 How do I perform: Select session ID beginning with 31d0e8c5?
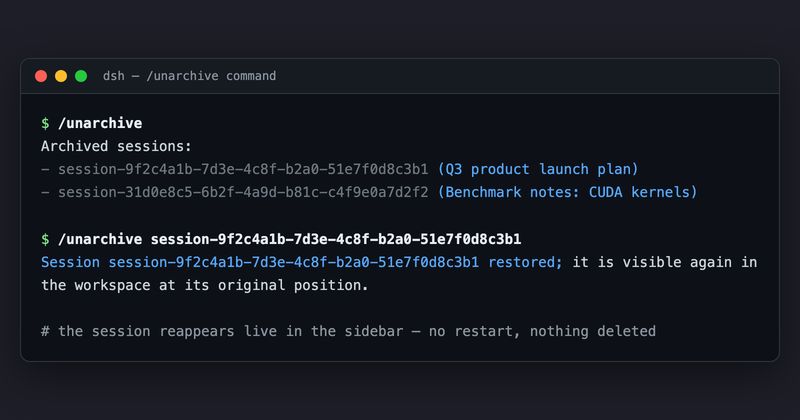tap(243, 192)
